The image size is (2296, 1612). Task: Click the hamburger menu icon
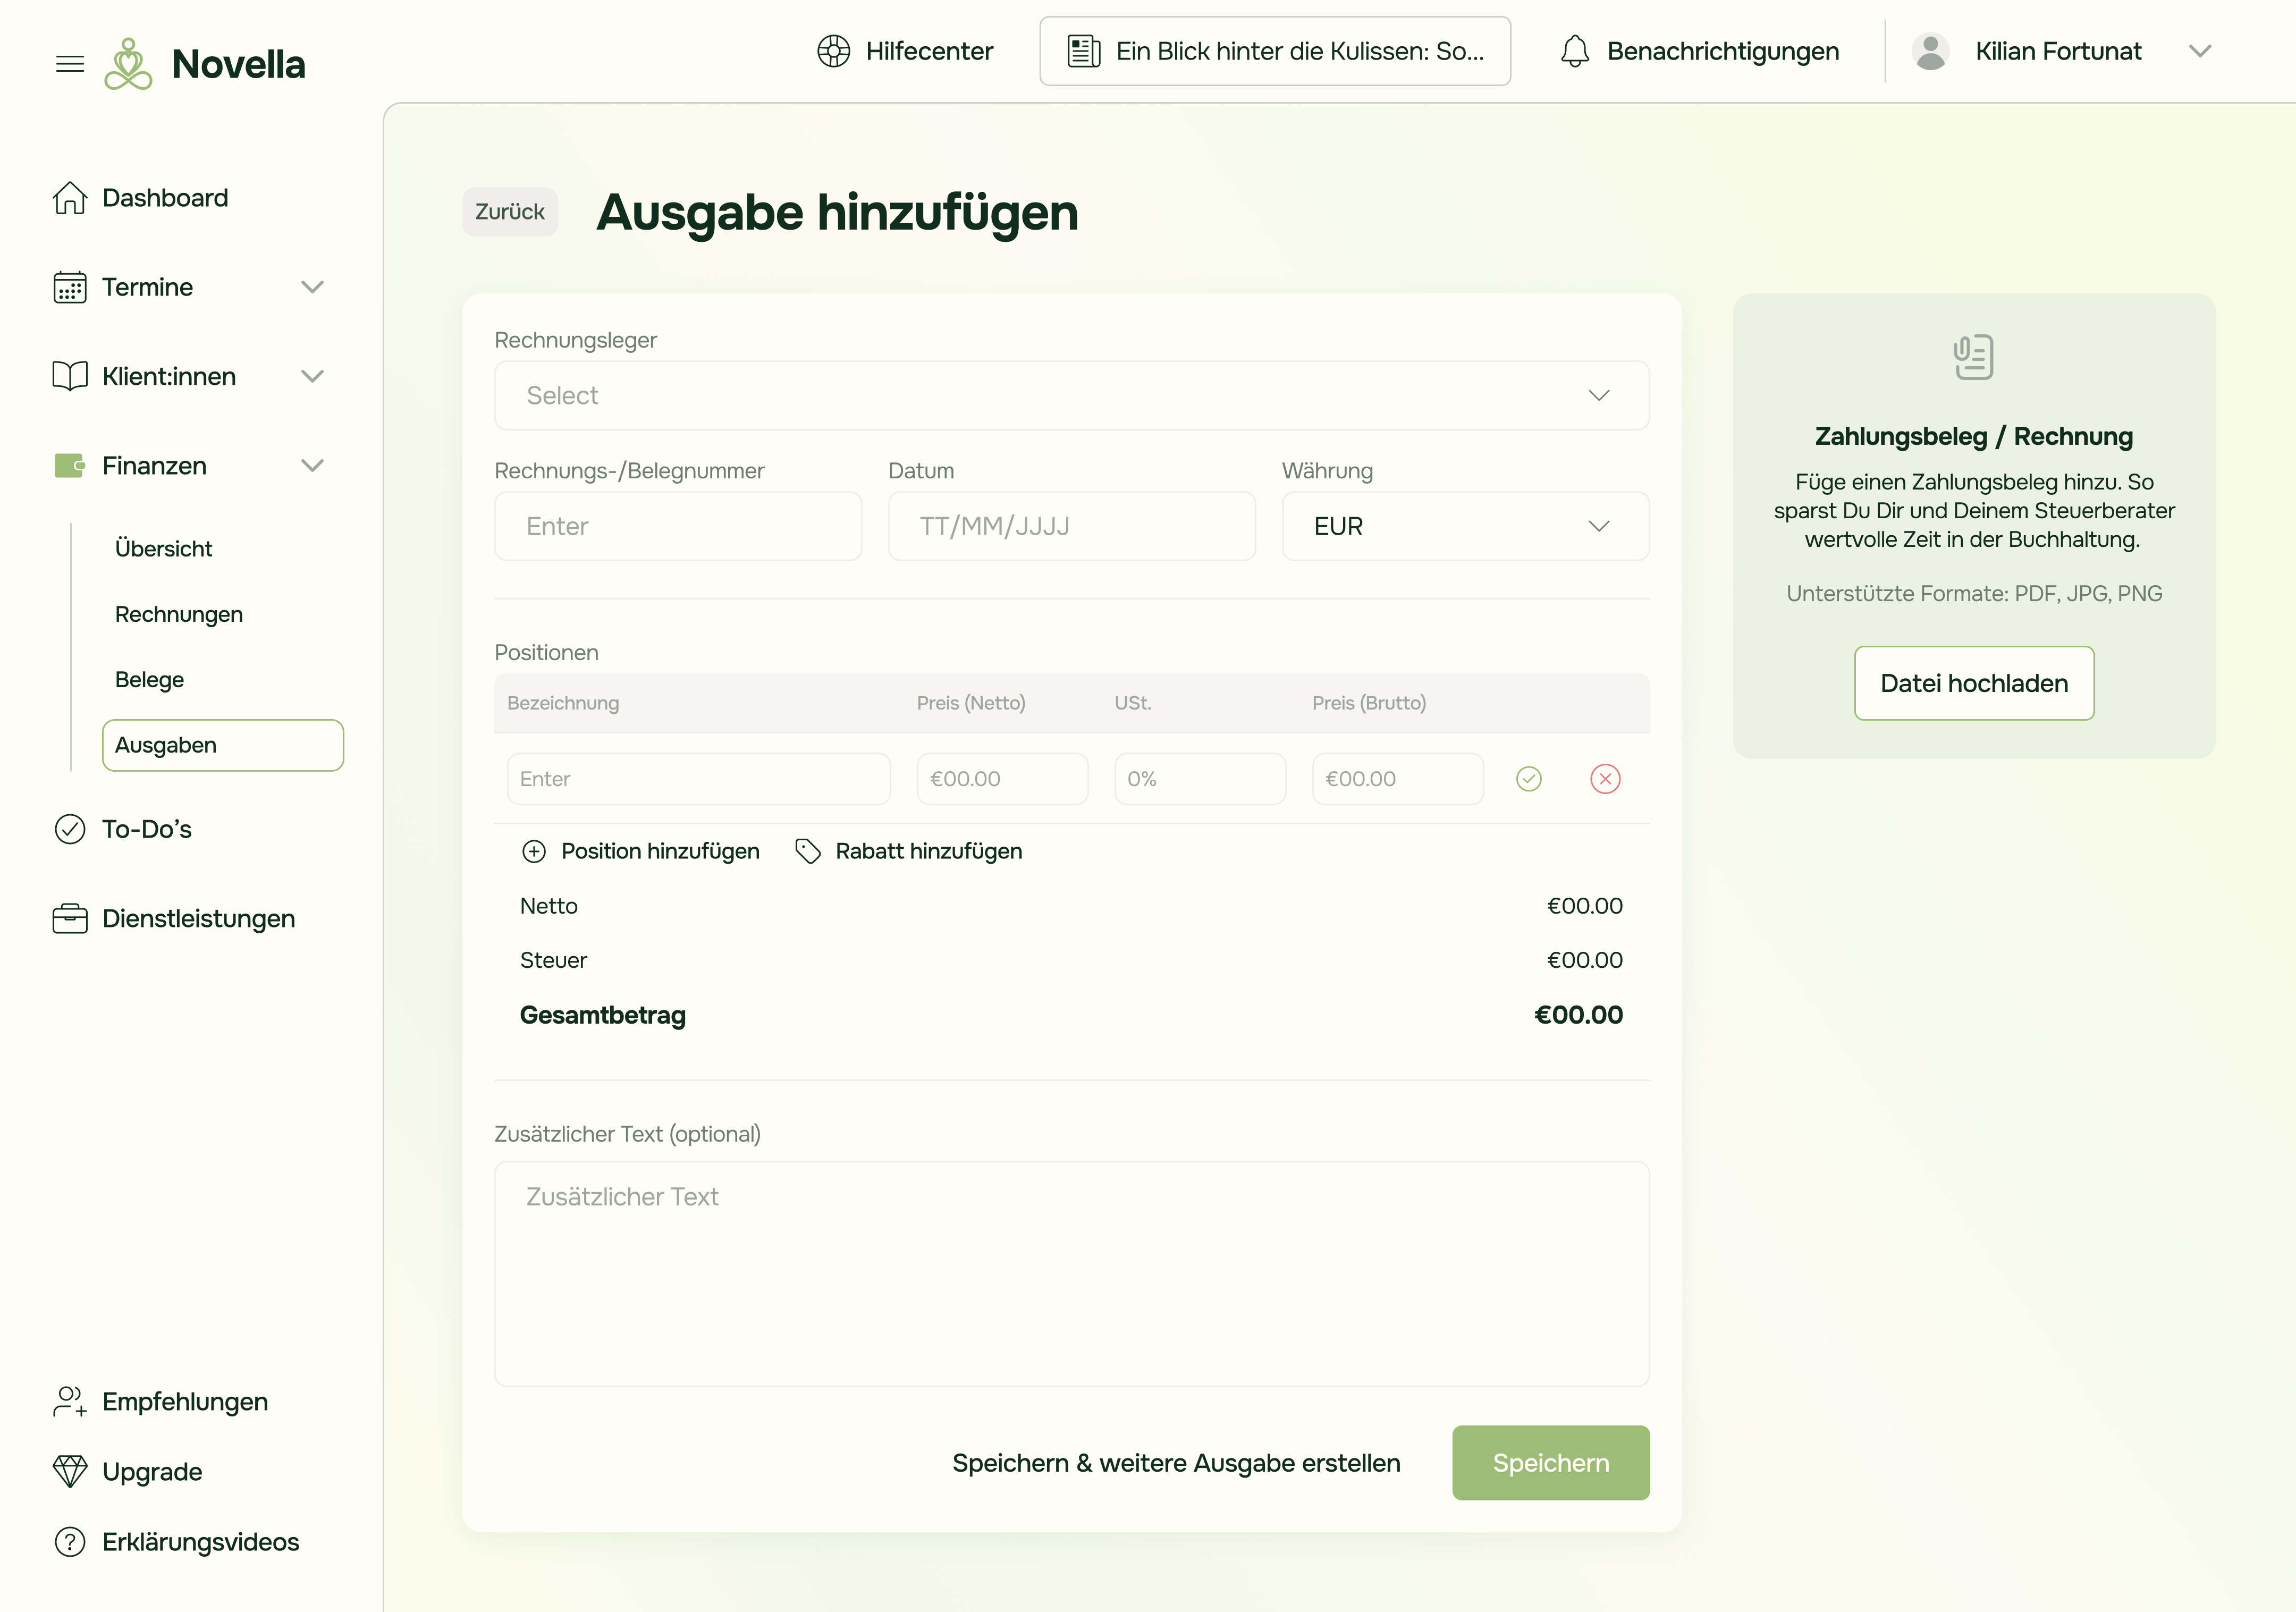point(69,64)
